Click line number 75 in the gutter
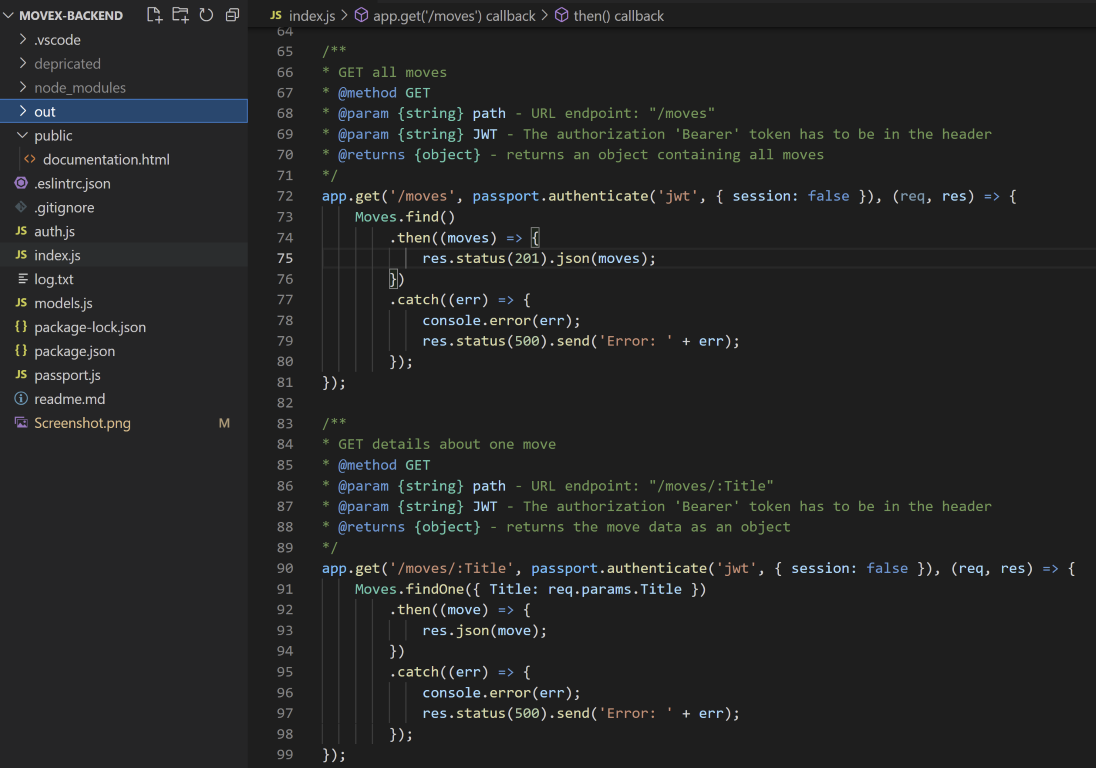 coord(284,258)
